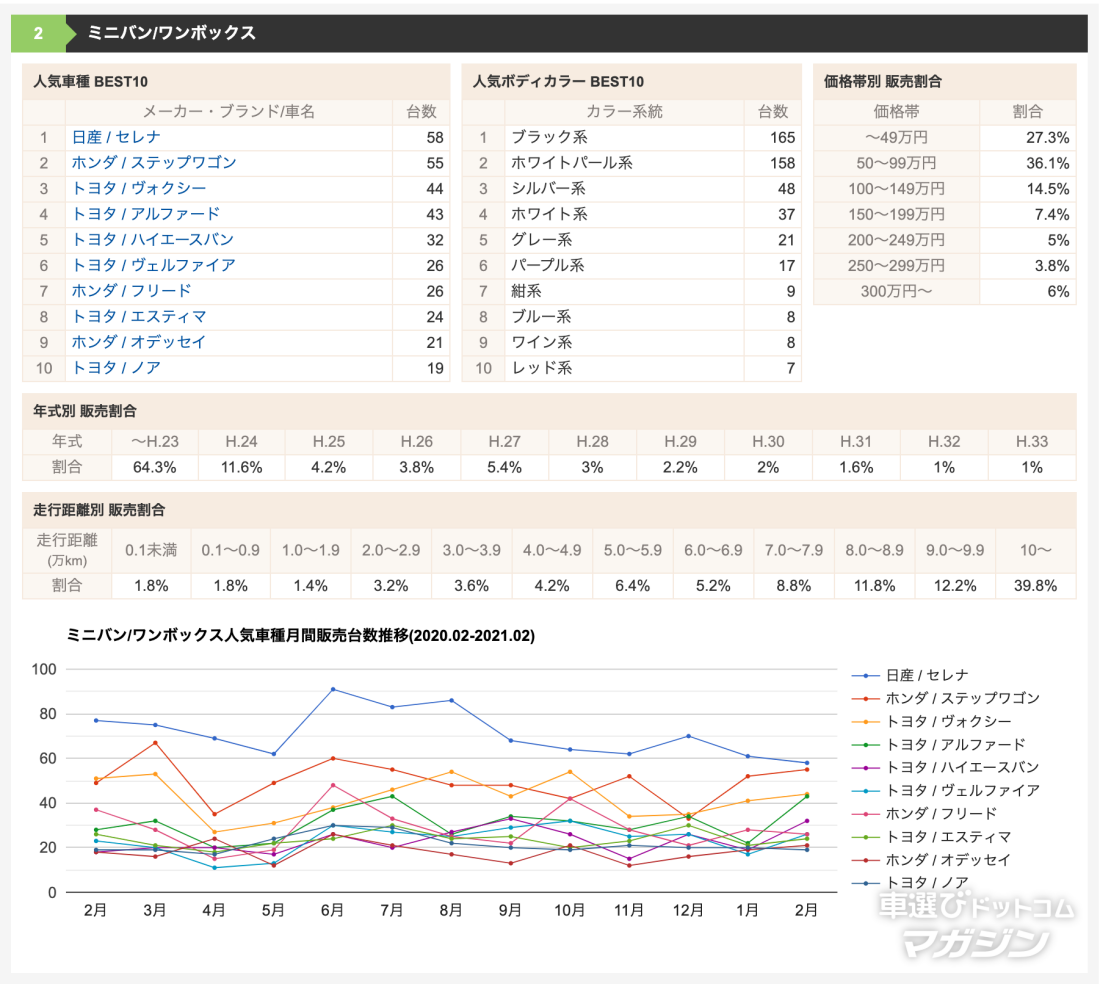1100x984 pixels.
Task: Click the カラー系統 column header
Action: point(624,112)
